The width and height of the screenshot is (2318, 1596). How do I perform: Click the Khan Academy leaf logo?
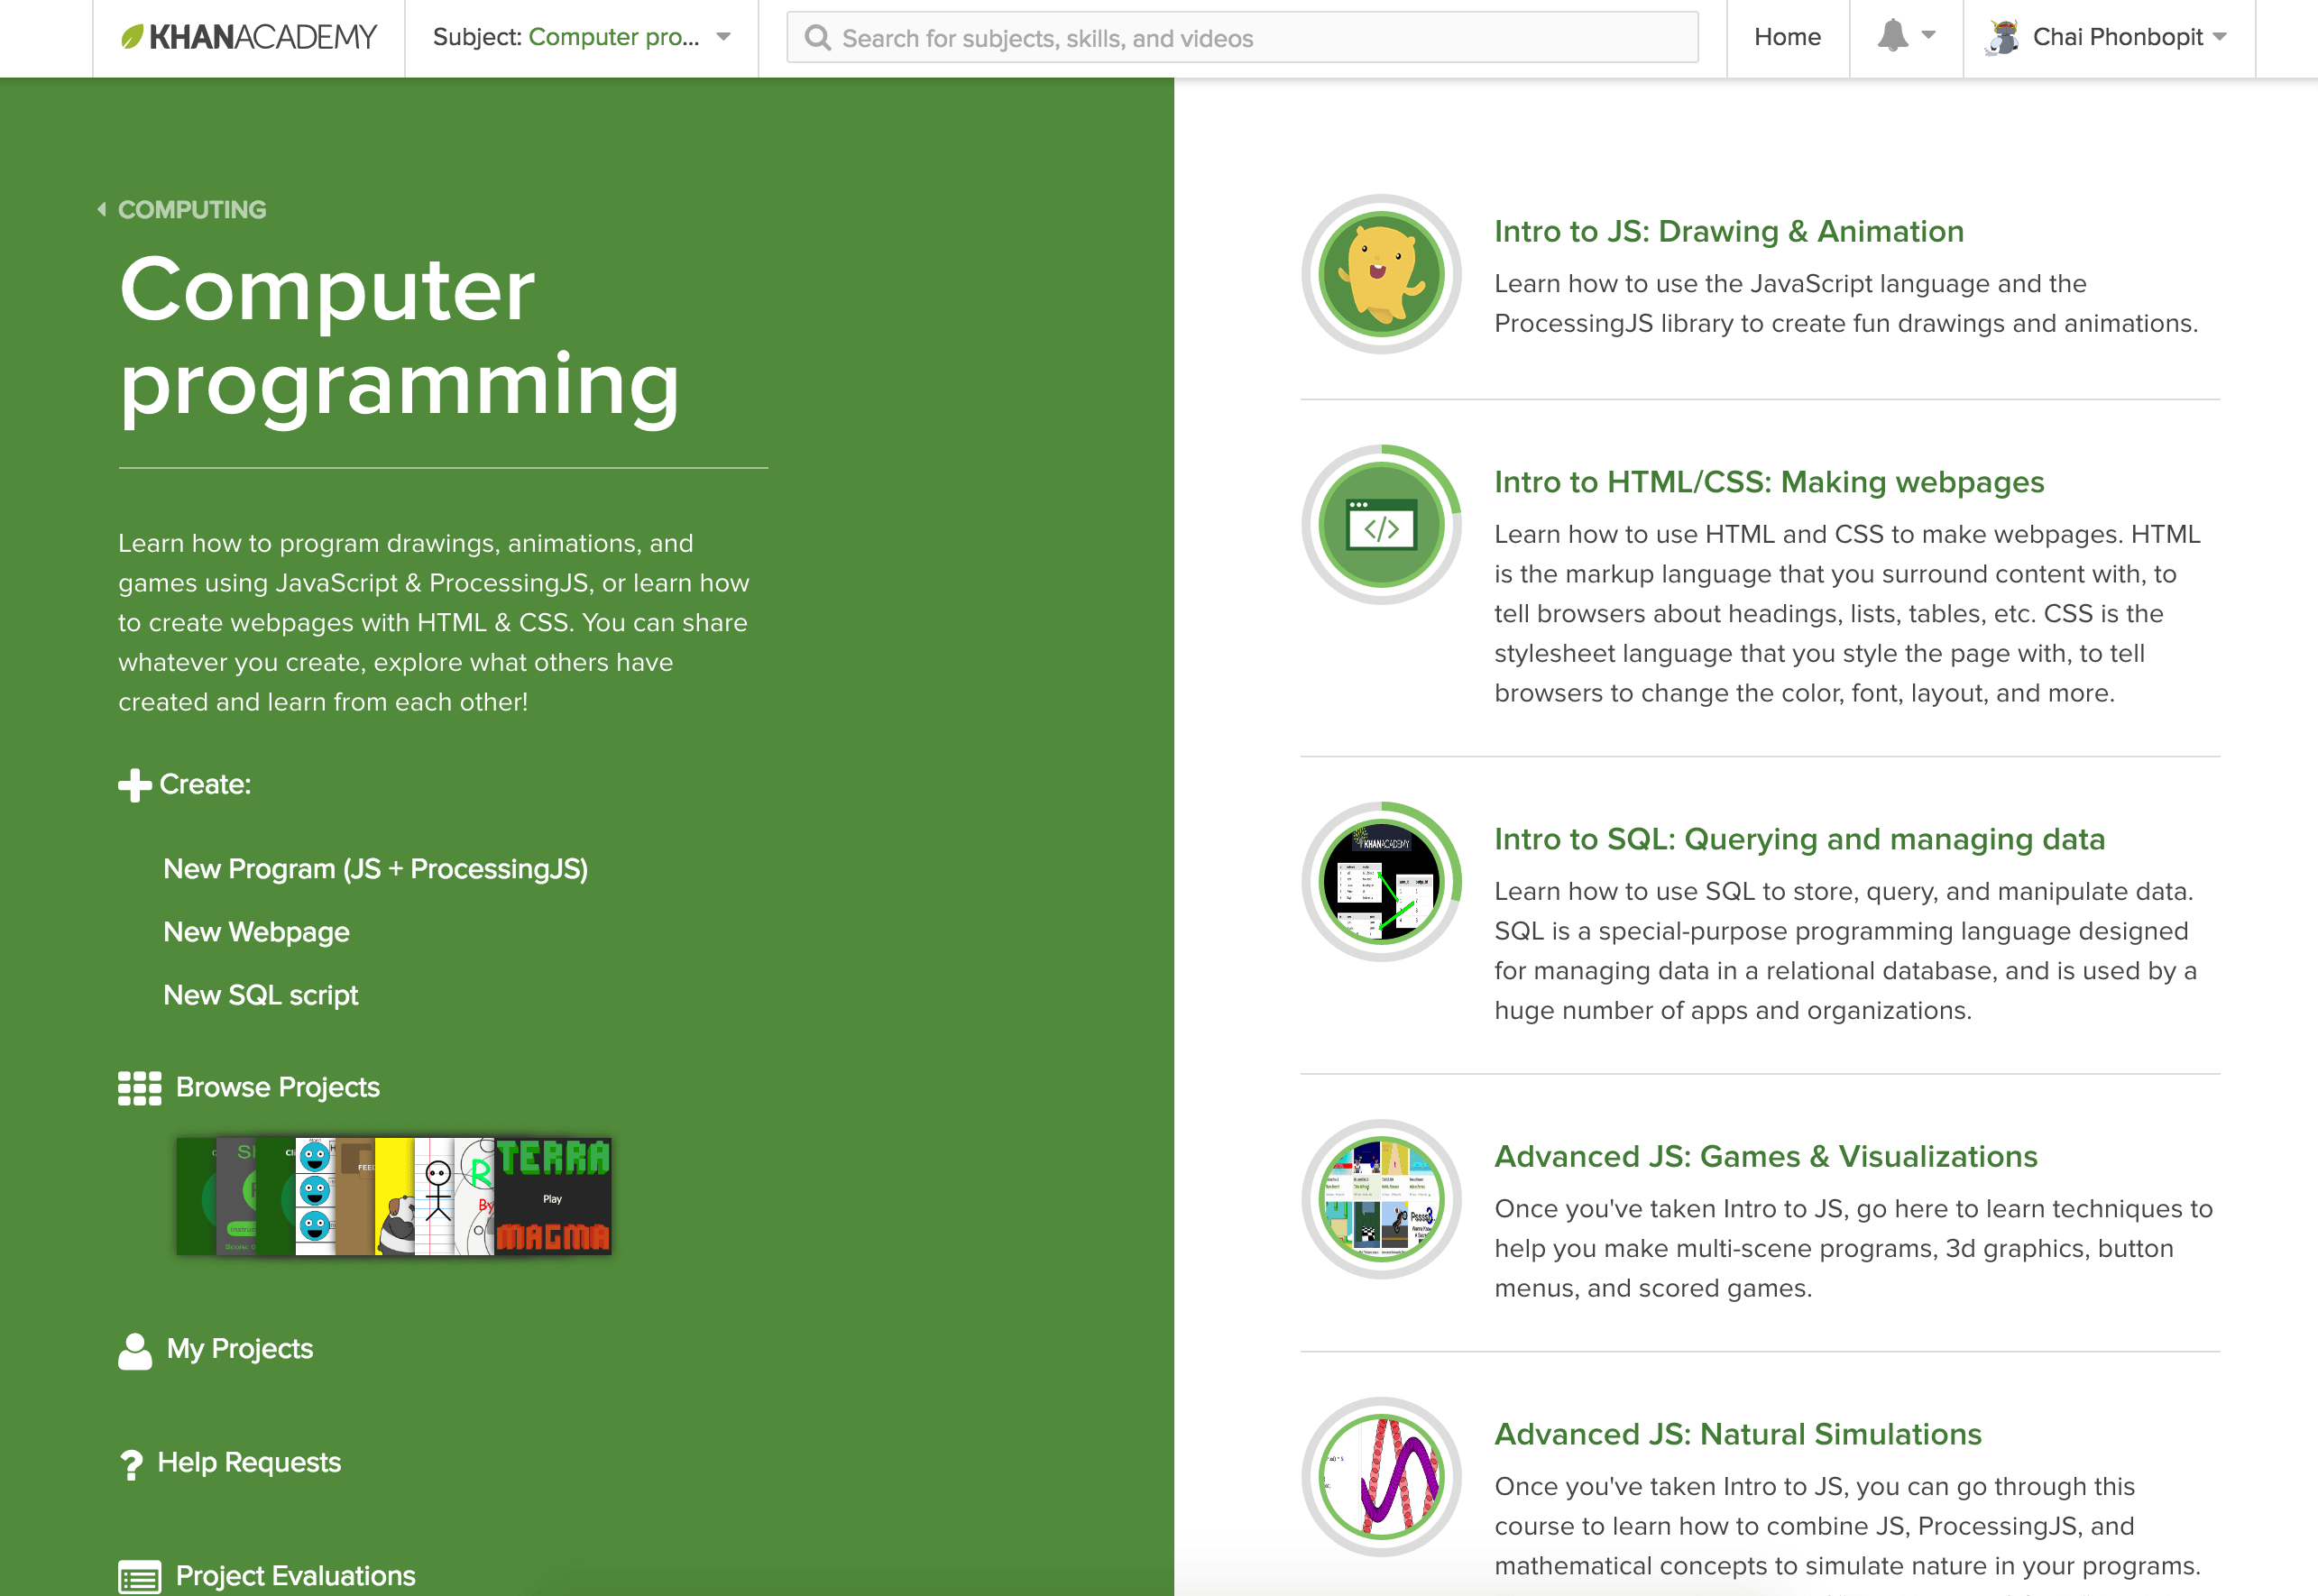tap(132, 37)
